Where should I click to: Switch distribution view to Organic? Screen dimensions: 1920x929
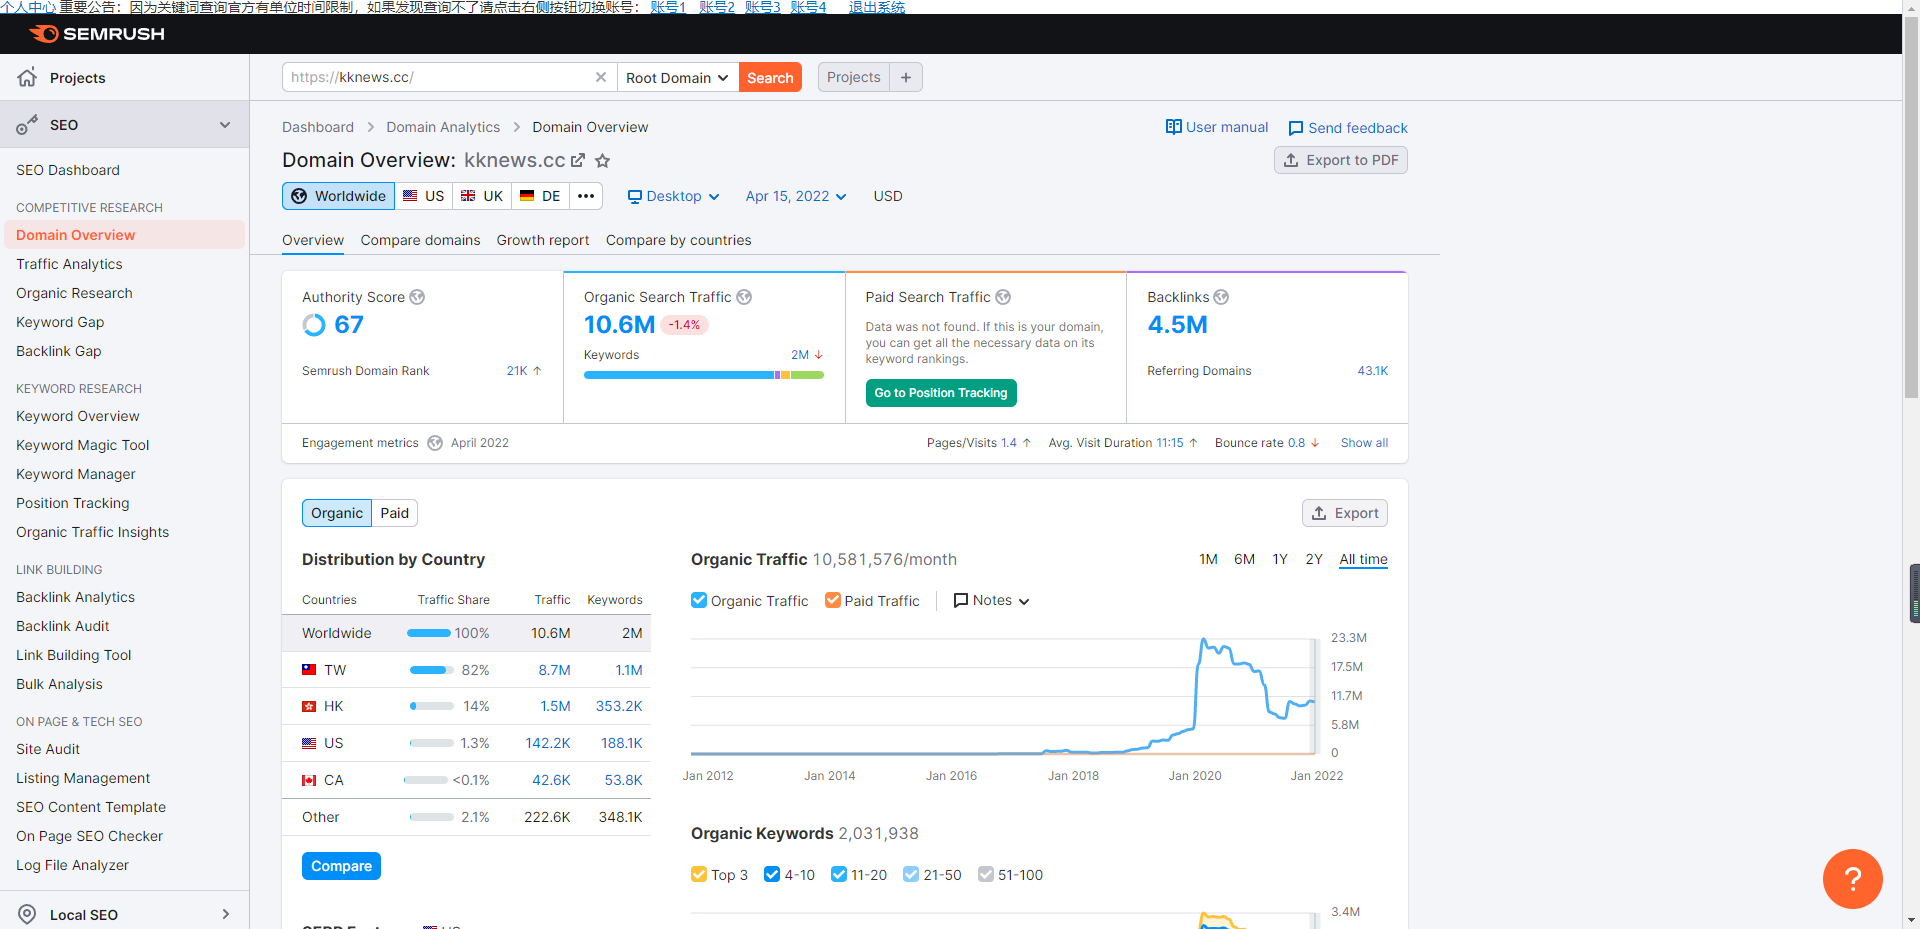[337, 513]
